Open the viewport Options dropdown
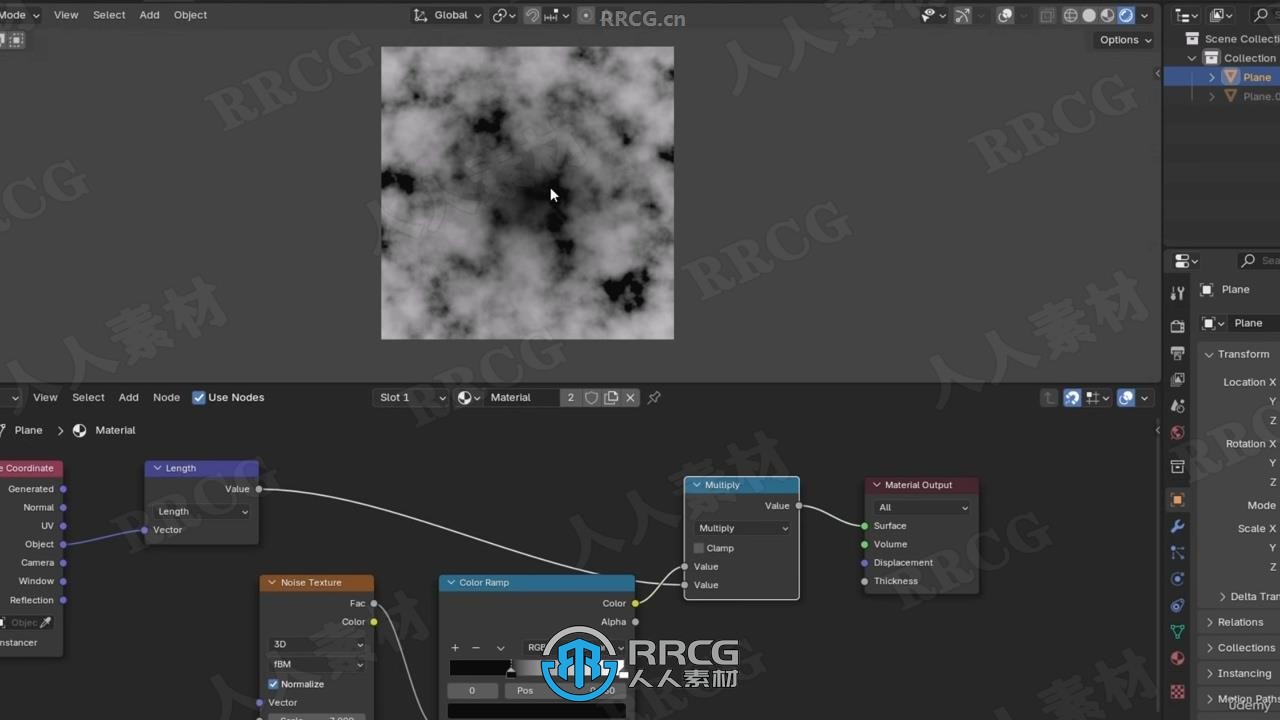Screen dimensions: 1280x720 click(1125, 40)
